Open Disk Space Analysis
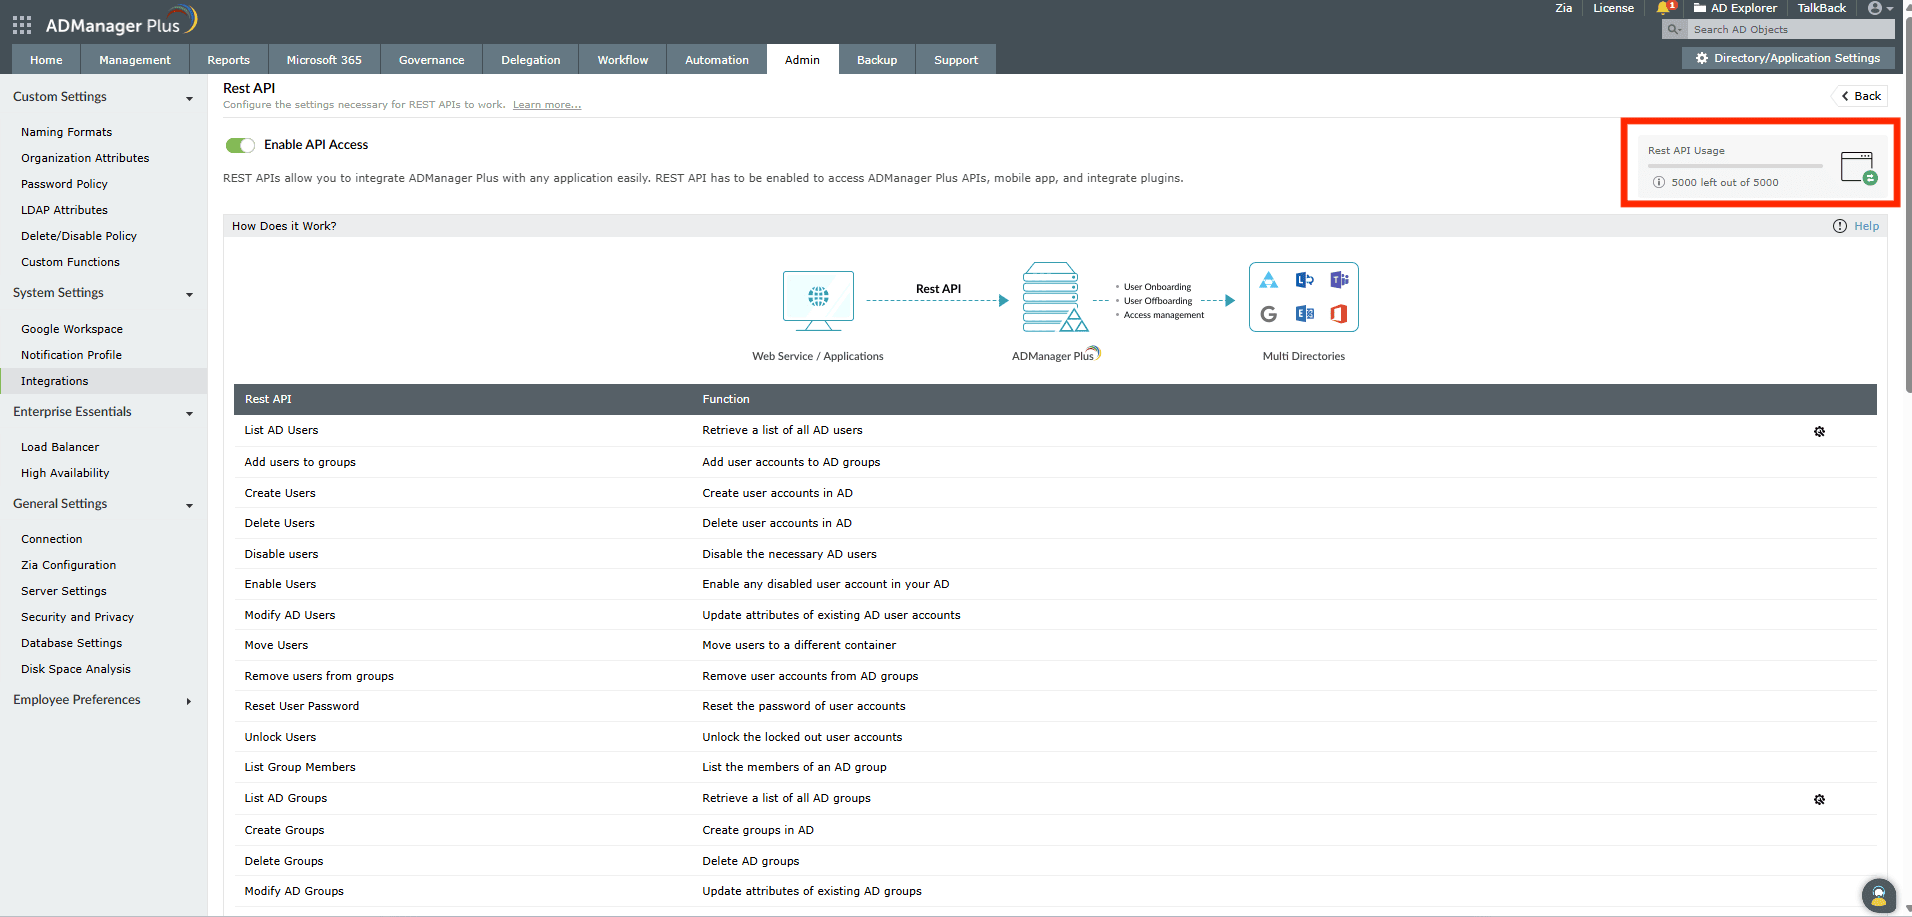The image size is (1912, 917). [x=76, y=669]
